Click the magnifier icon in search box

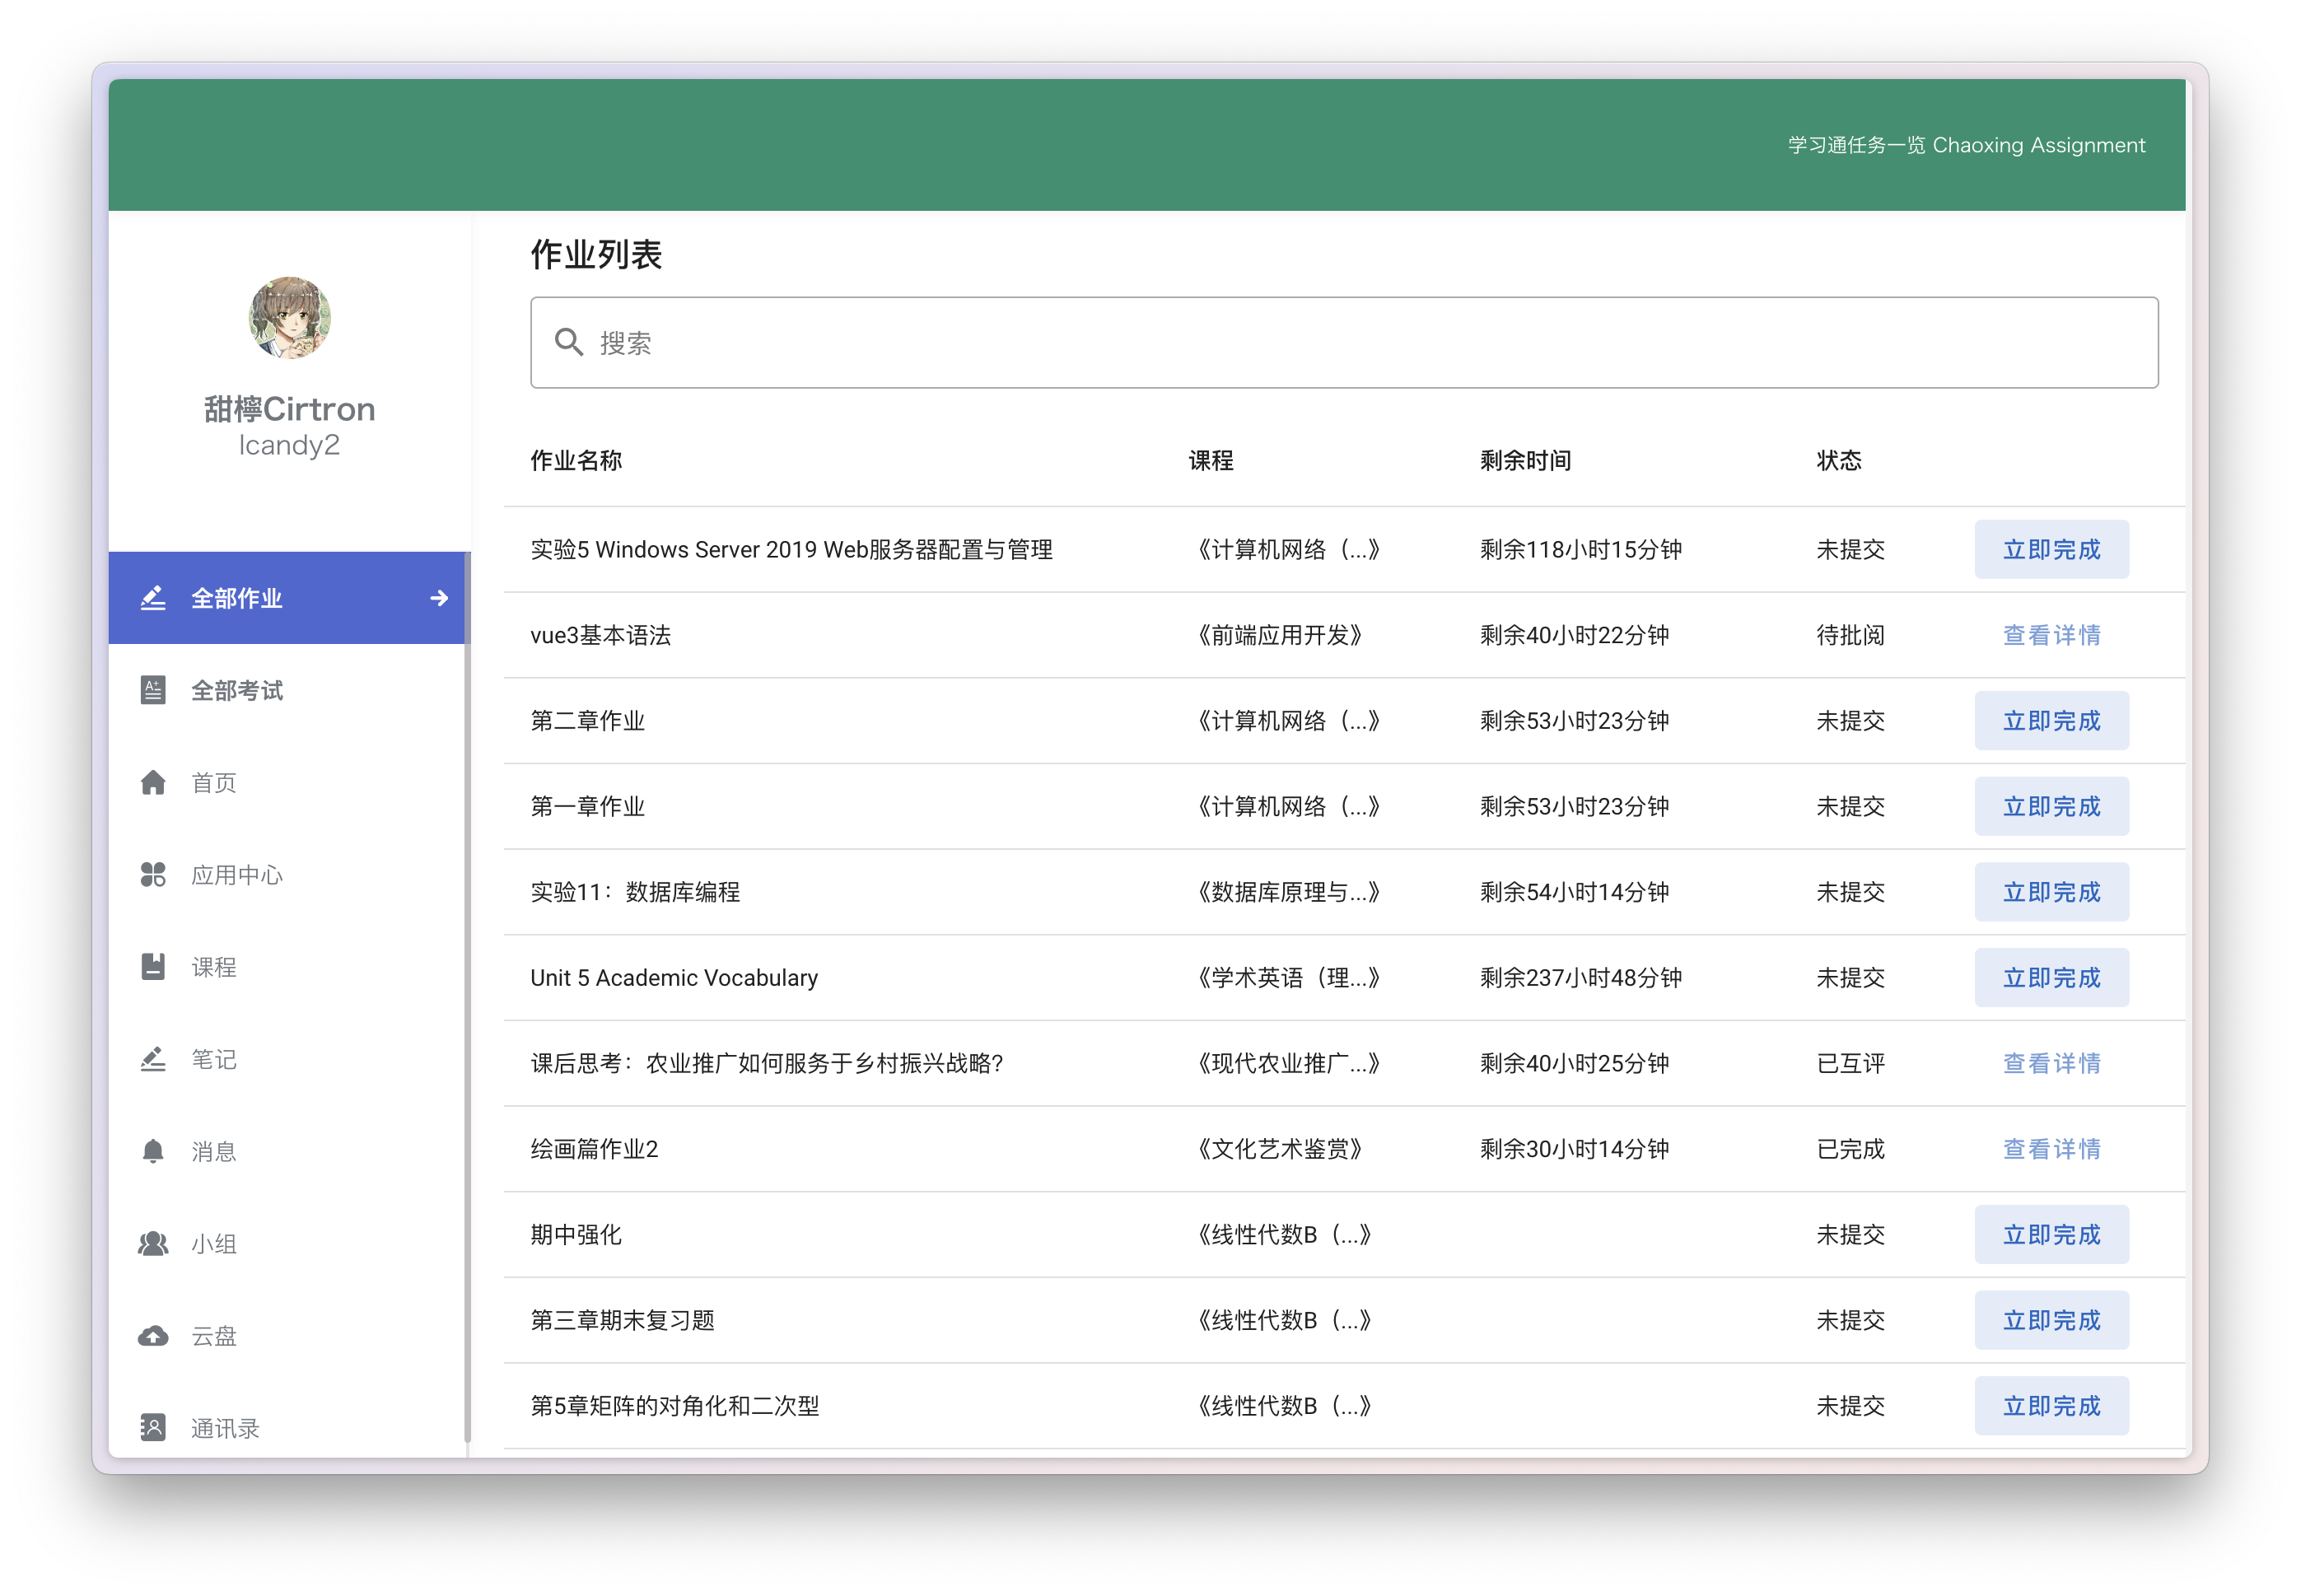click(569, 343)
